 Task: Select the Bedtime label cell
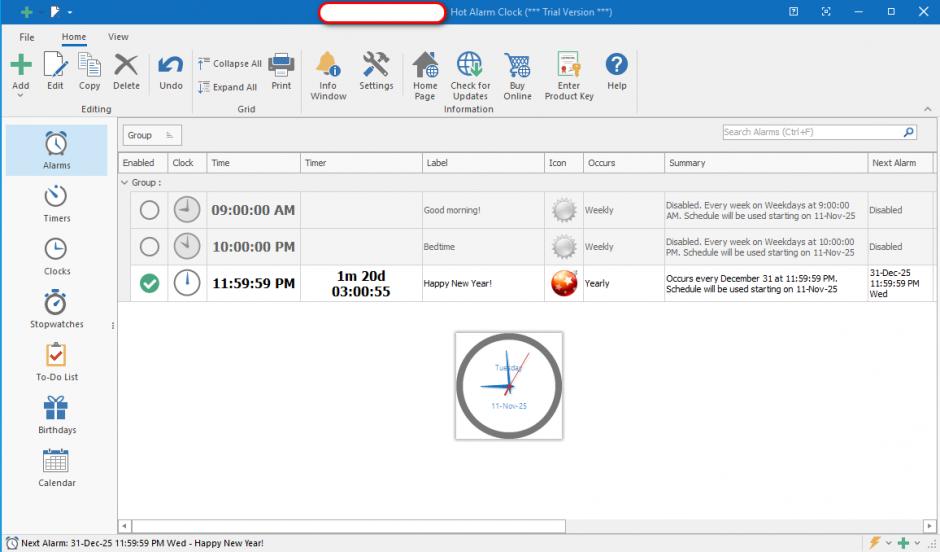pyautogui.click(x=483, y=247)
